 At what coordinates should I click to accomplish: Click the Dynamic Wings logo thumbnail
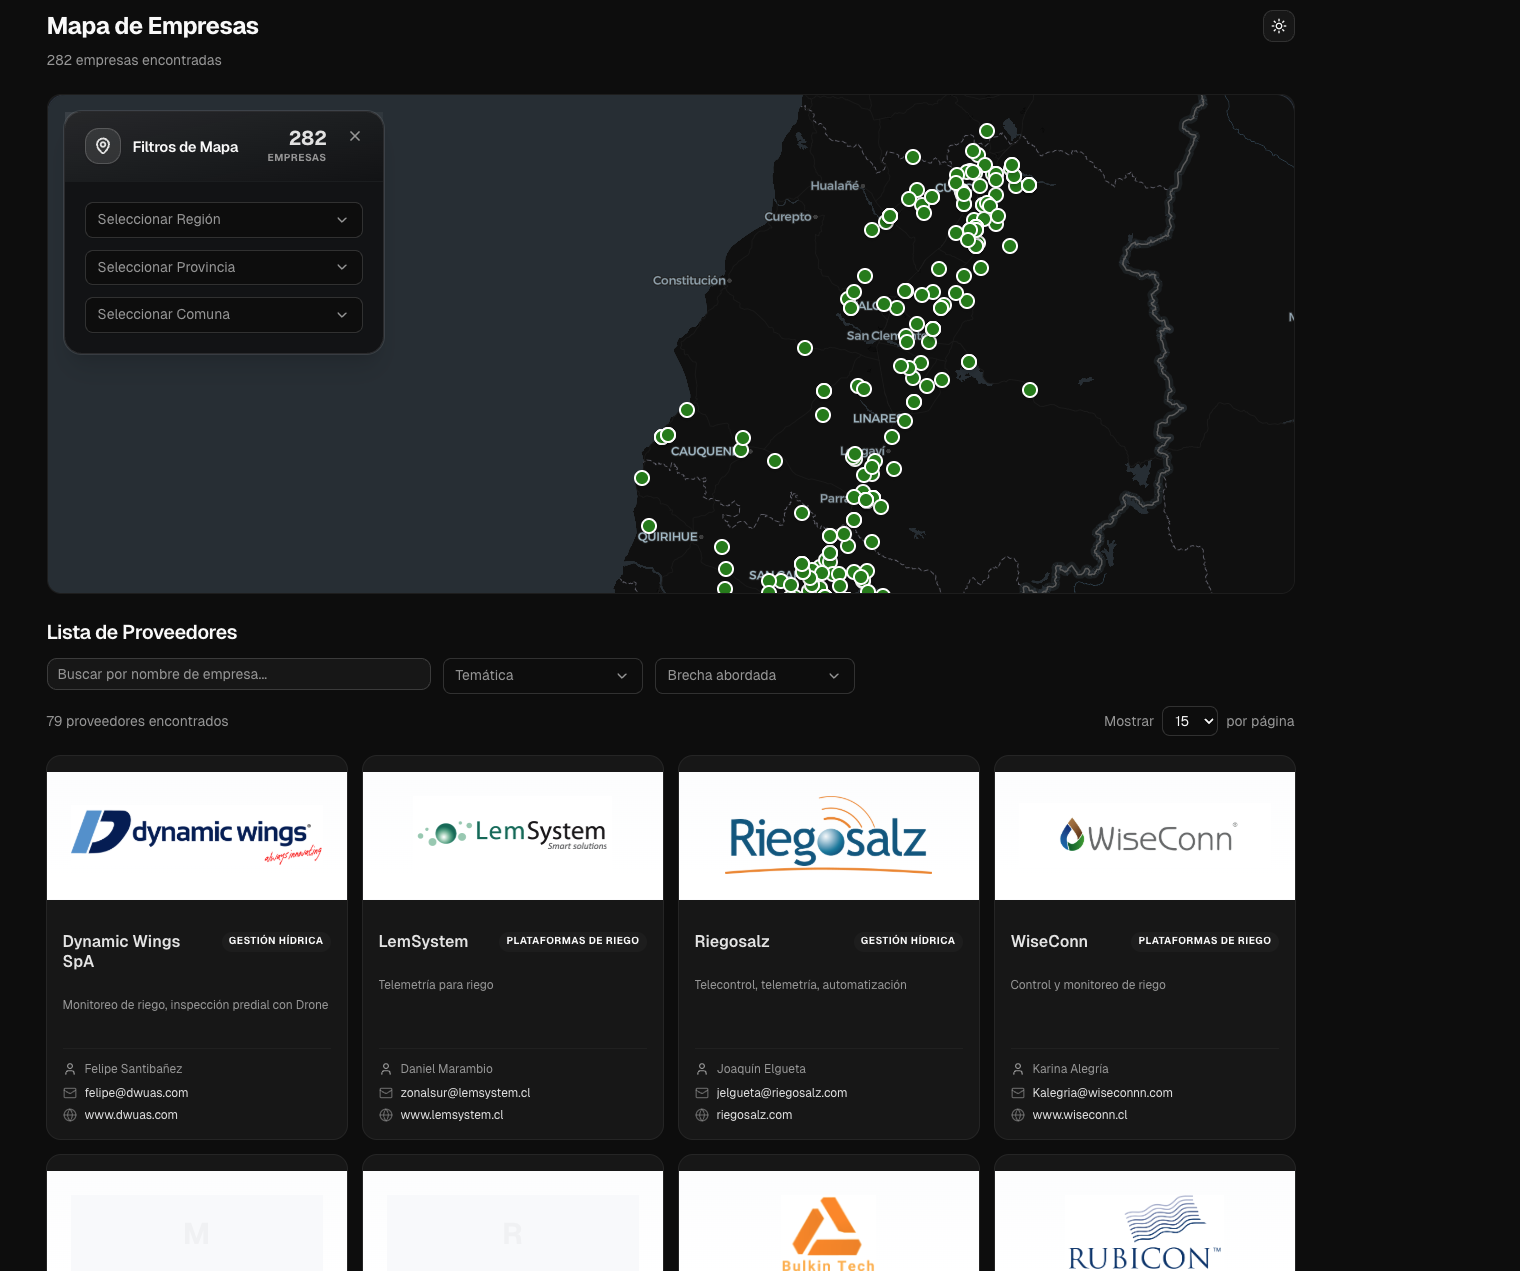[x=197, y=836]
